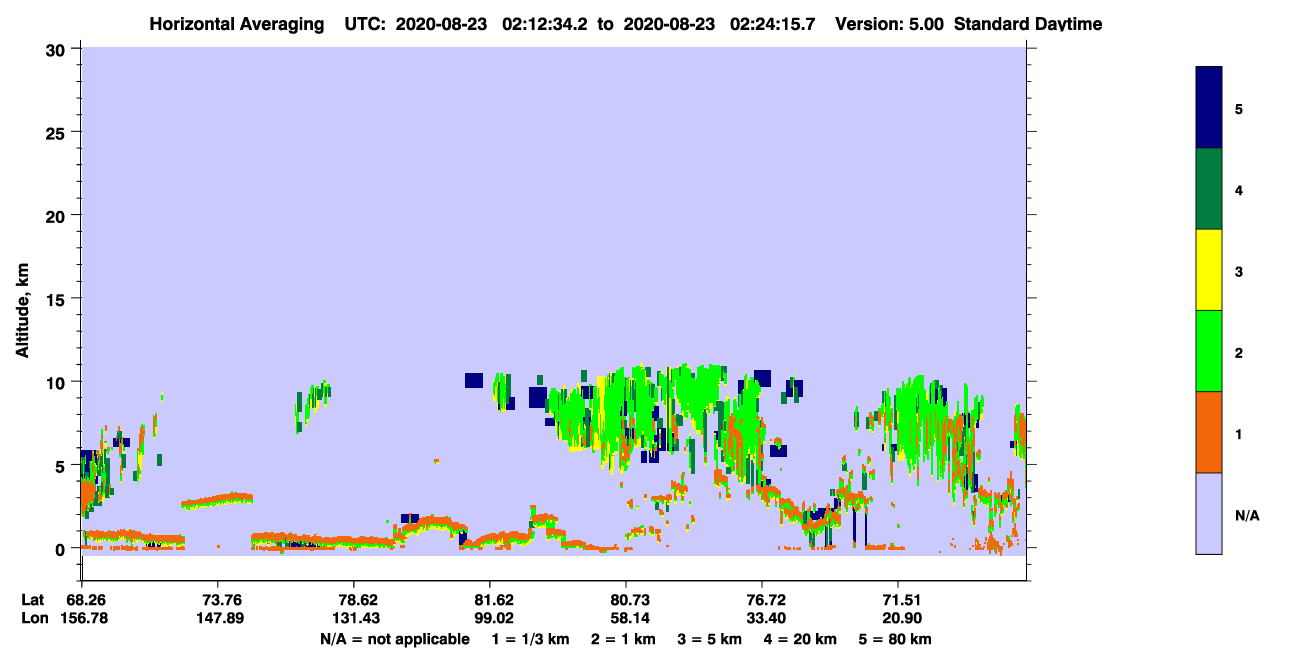
Task: Click the end time '02:24:15.7'
Action: click(774, 24)
